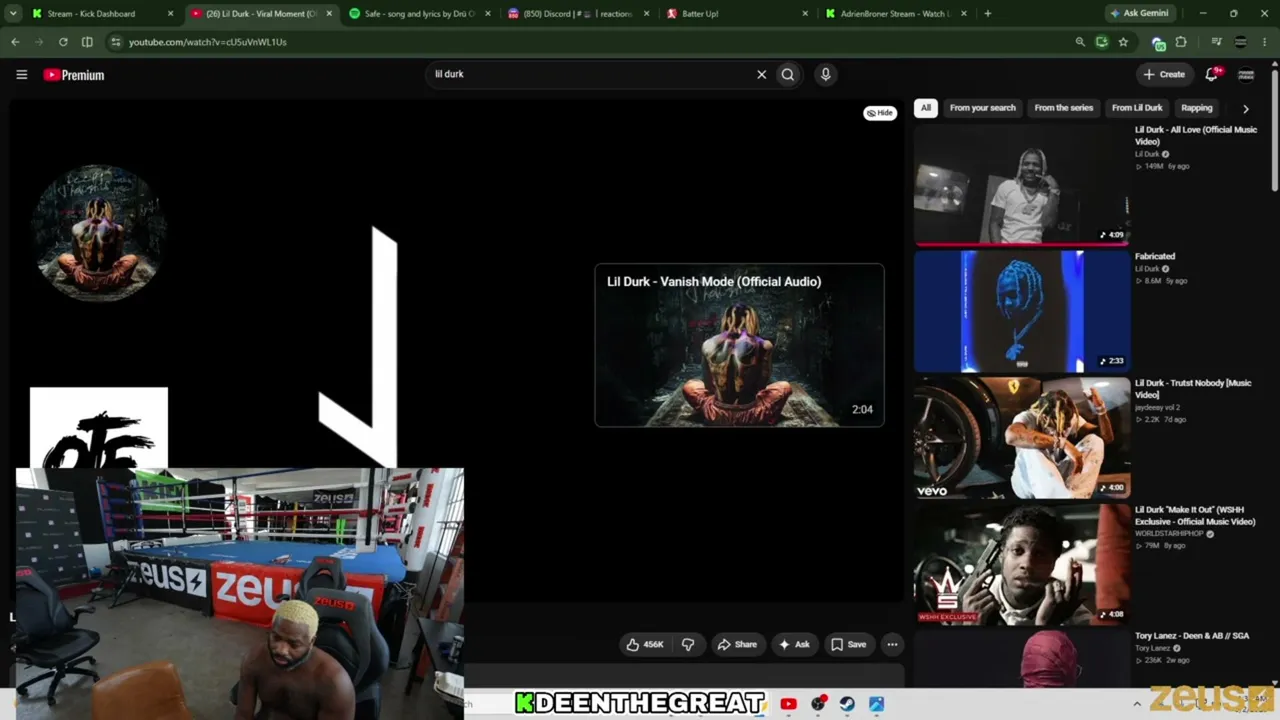
Task: Open the Make It Out video thumbnail
Action: 1021,565
